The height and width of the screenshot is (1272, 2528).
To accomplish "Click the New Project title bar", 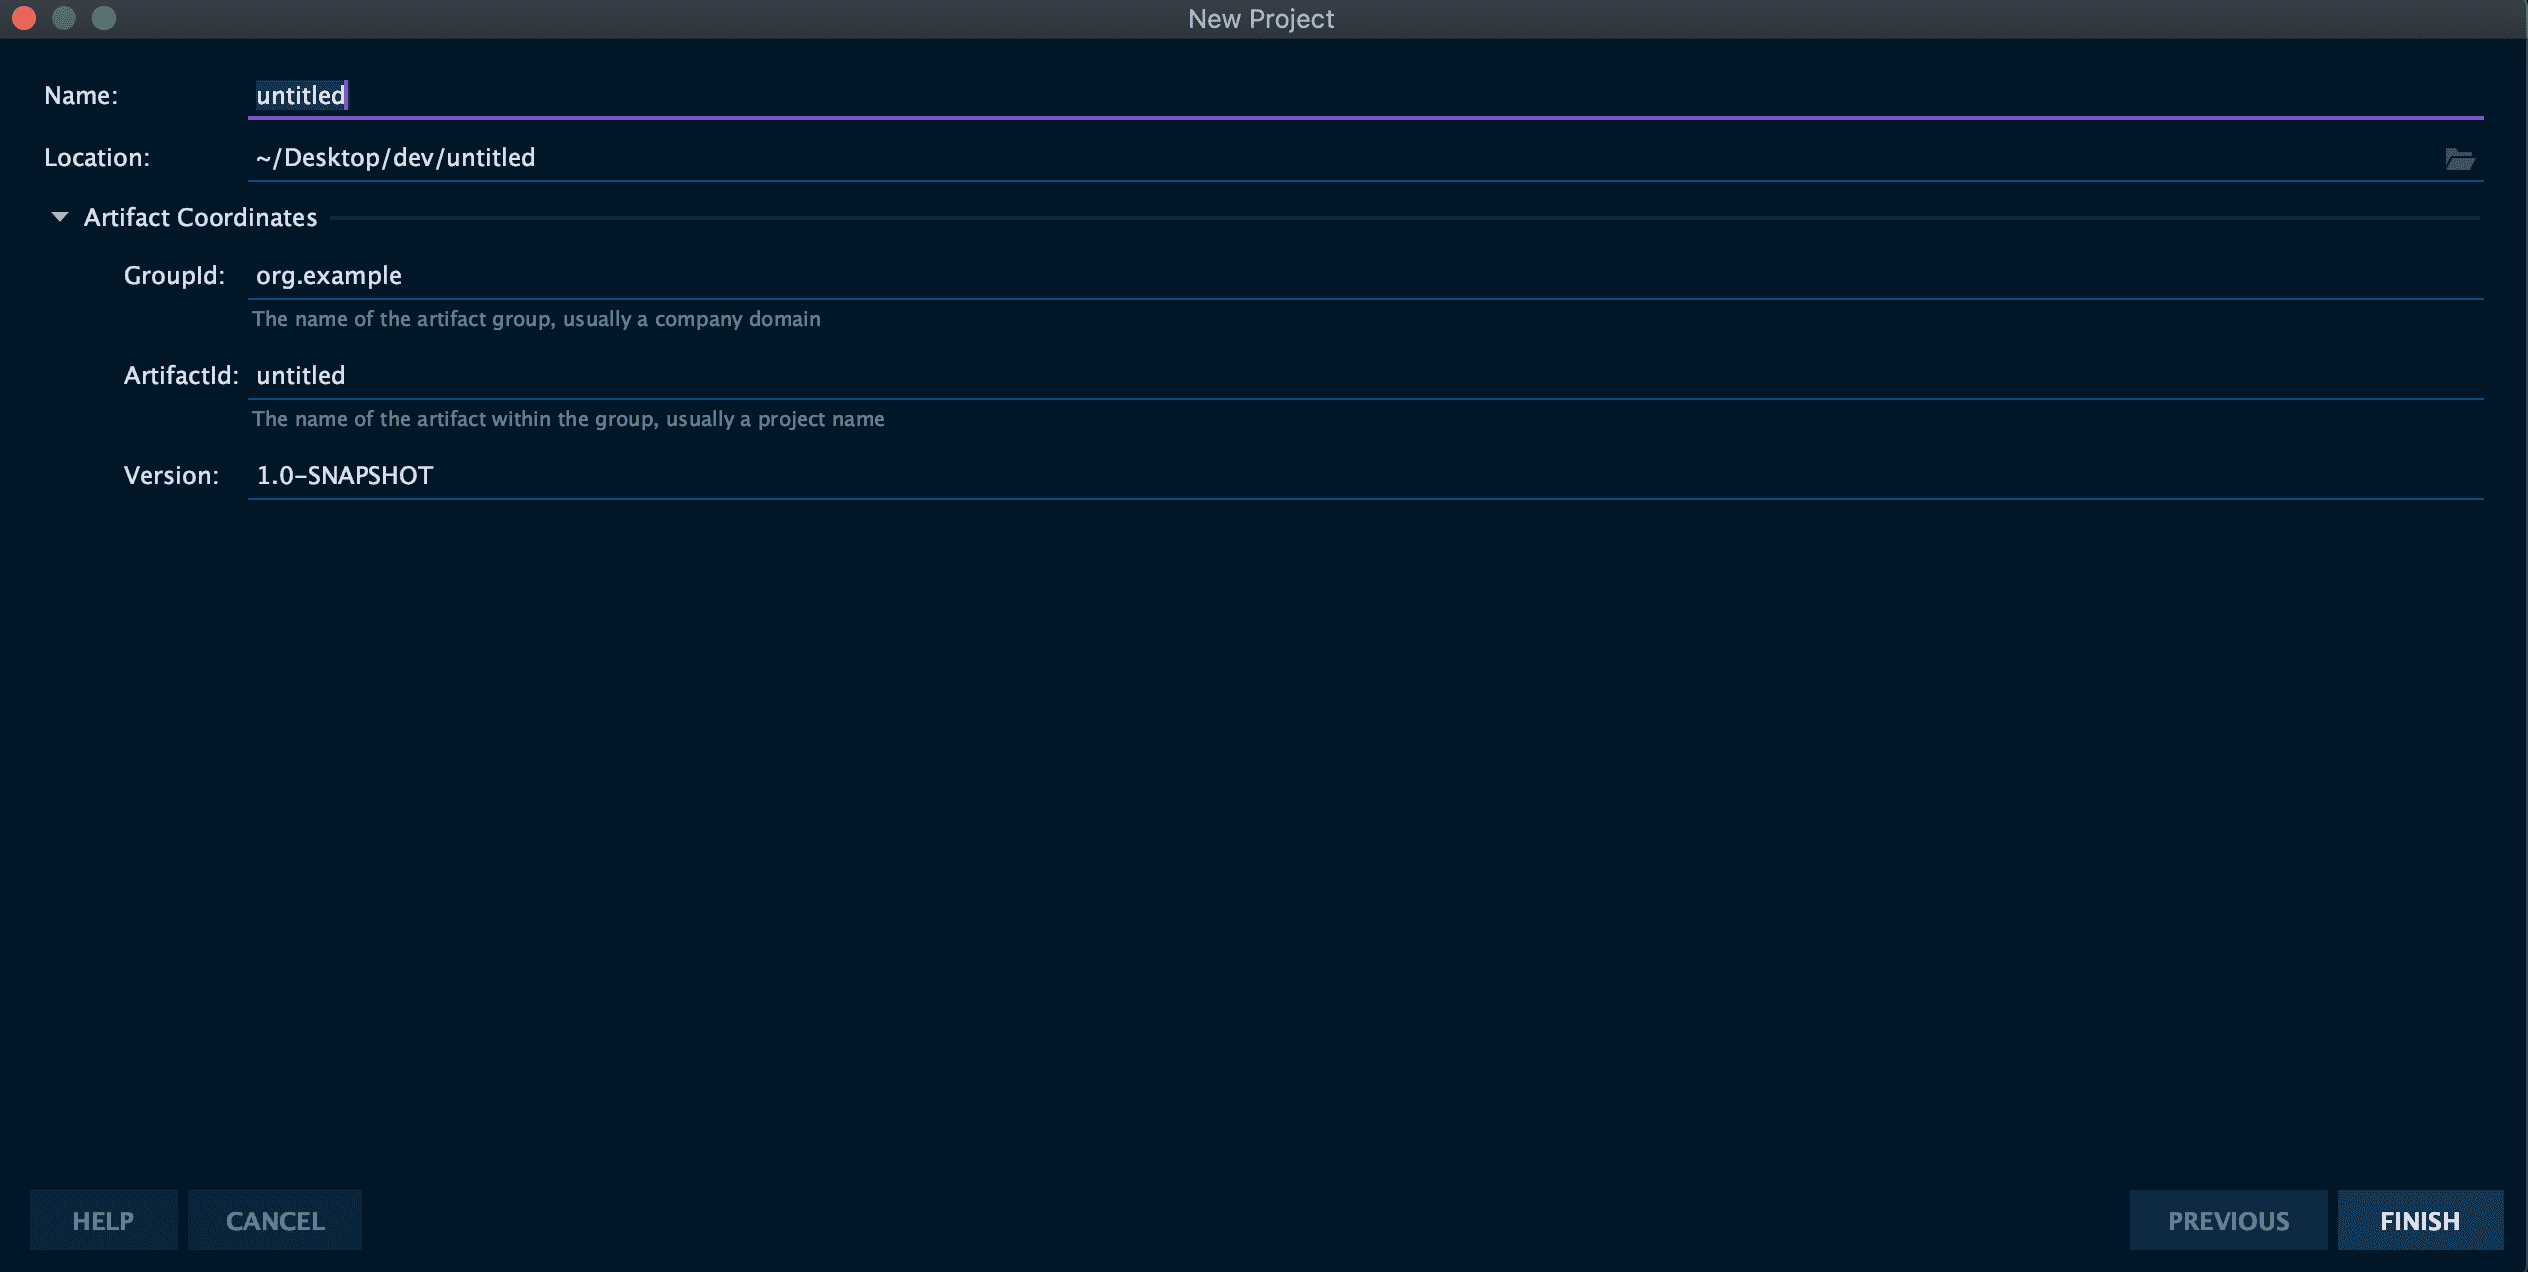I will point(1260,19).
